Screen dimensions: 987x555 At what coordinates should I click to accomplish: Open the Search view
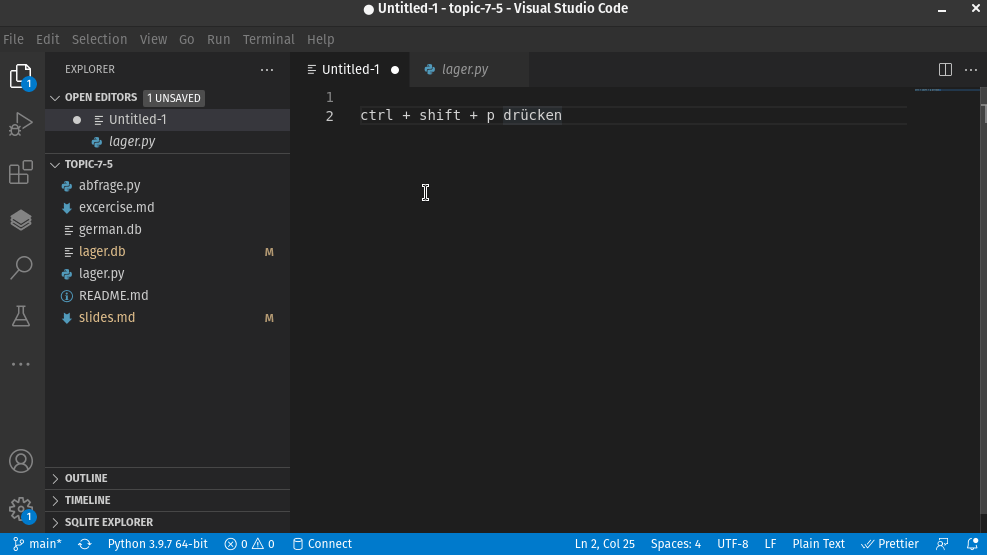[x=21, y=267]
